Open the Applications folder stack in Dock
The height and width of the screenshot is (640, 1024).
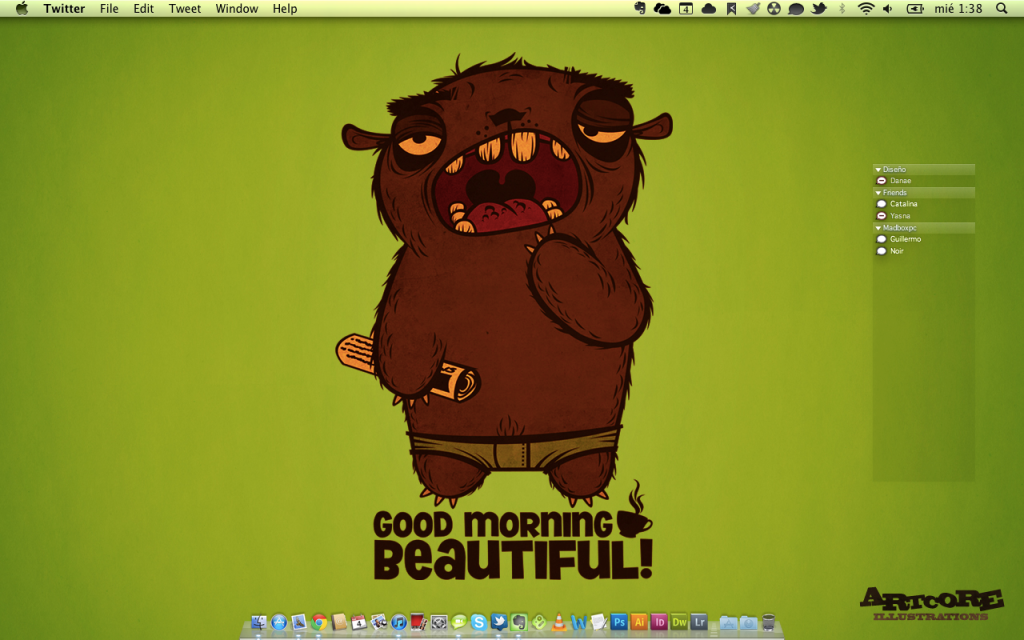(x=728, y=622)
